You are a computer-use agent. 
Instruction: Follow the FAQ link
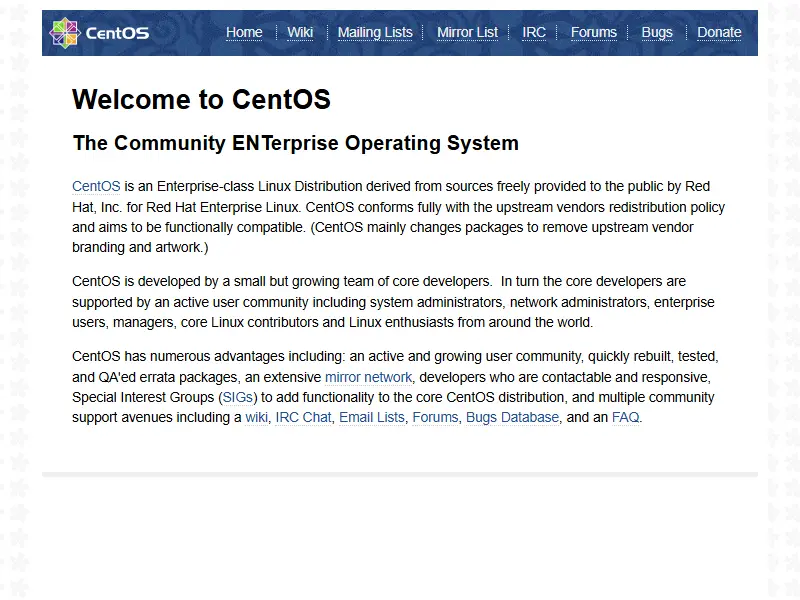coord(626,417)
